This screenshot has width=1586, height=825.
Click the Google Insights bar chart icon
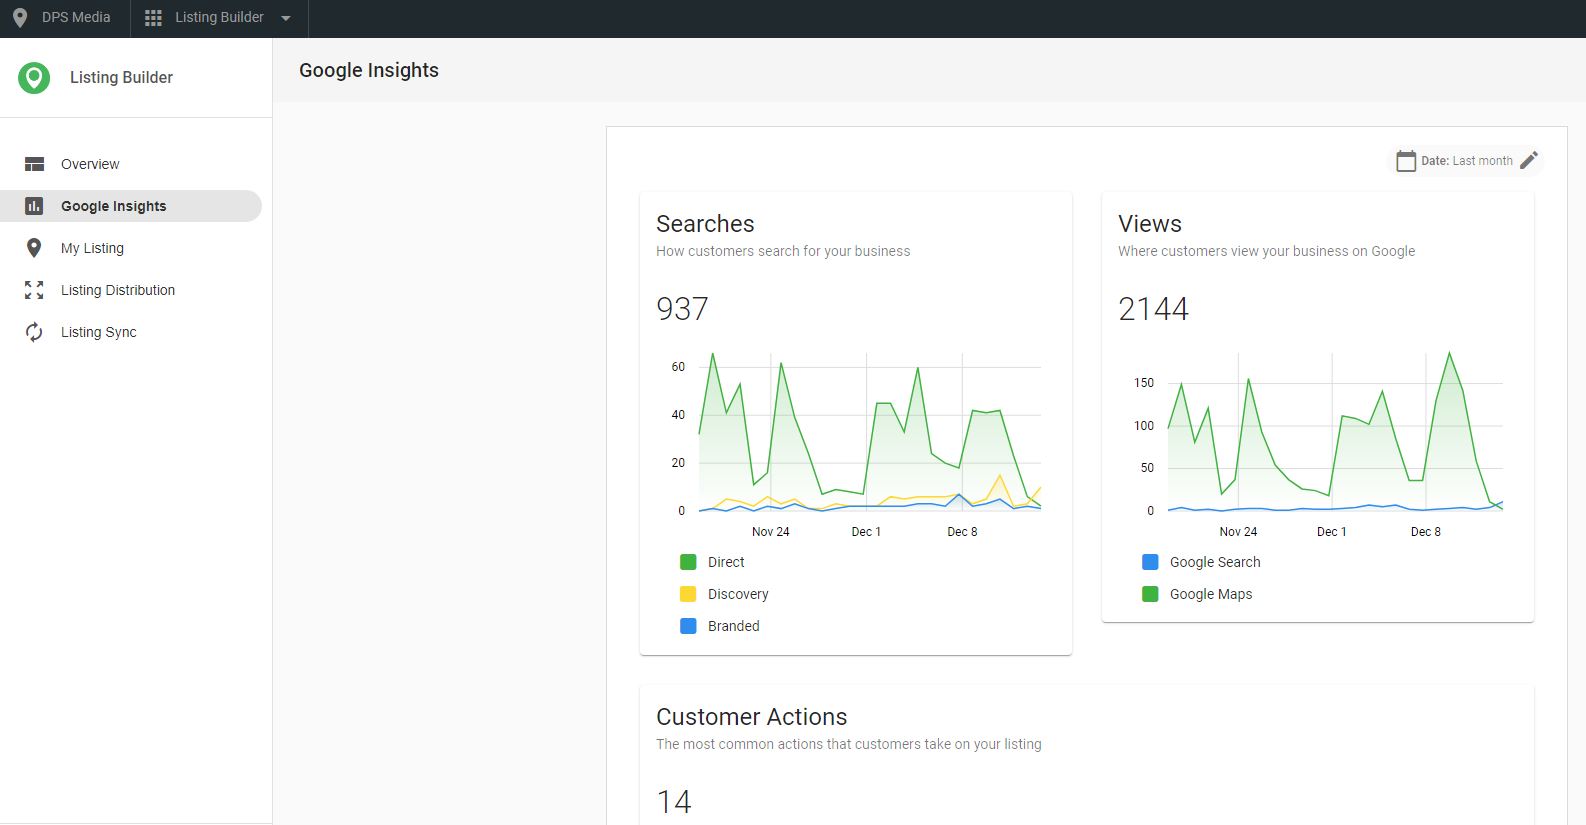click(34, 206)
